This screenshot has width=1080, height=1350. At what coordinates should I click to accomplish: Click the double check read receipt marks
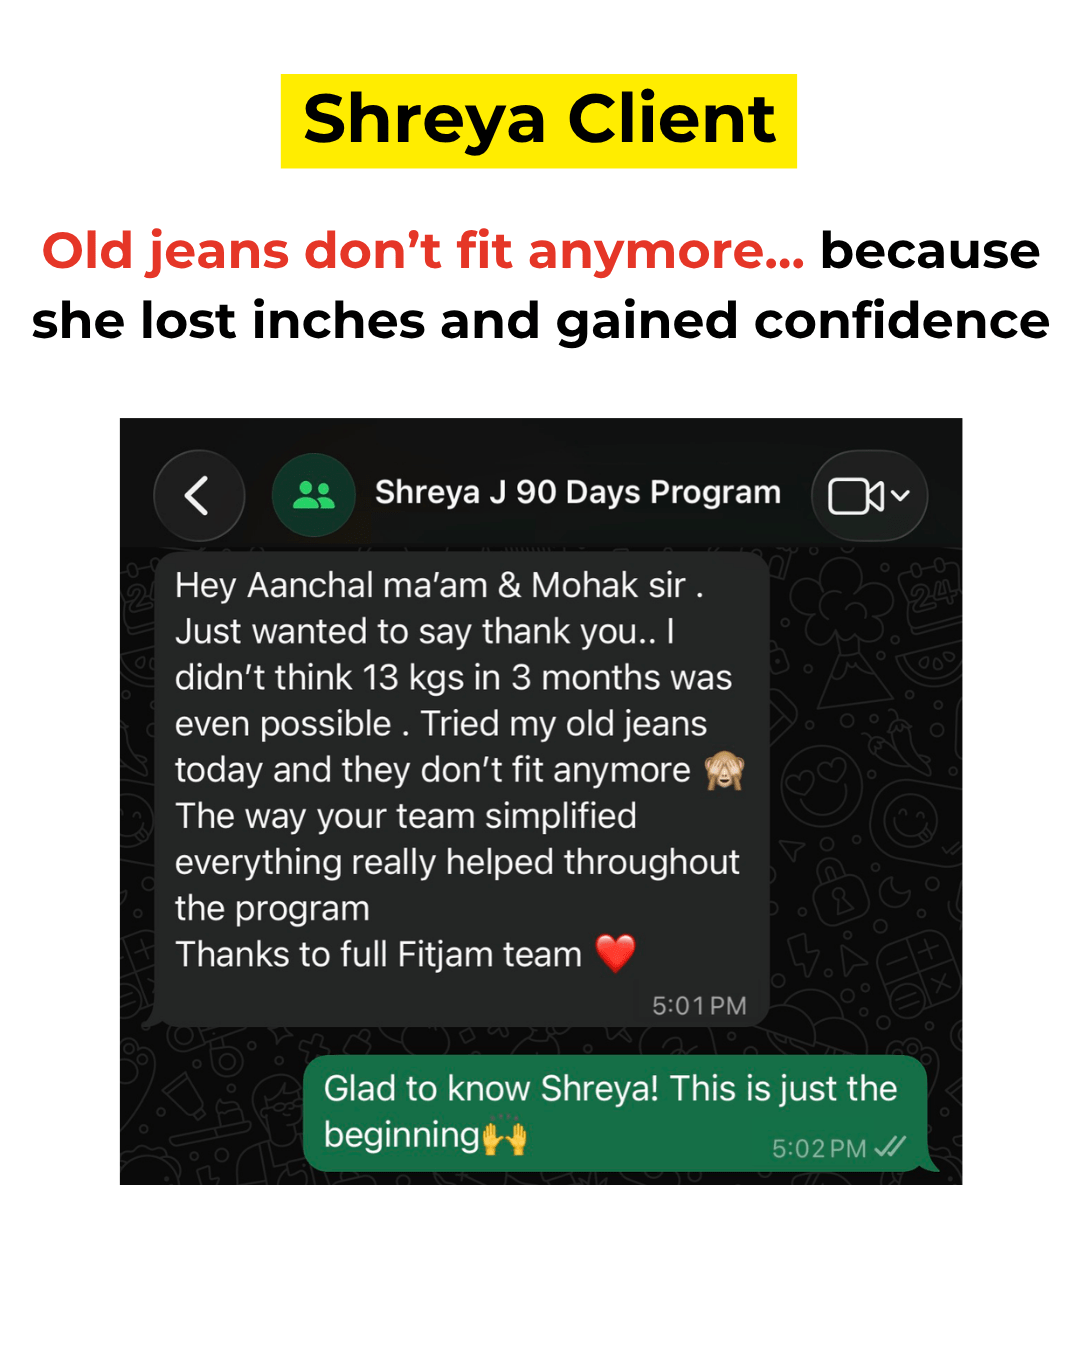pyautogui.click(x=890, y=1147)
